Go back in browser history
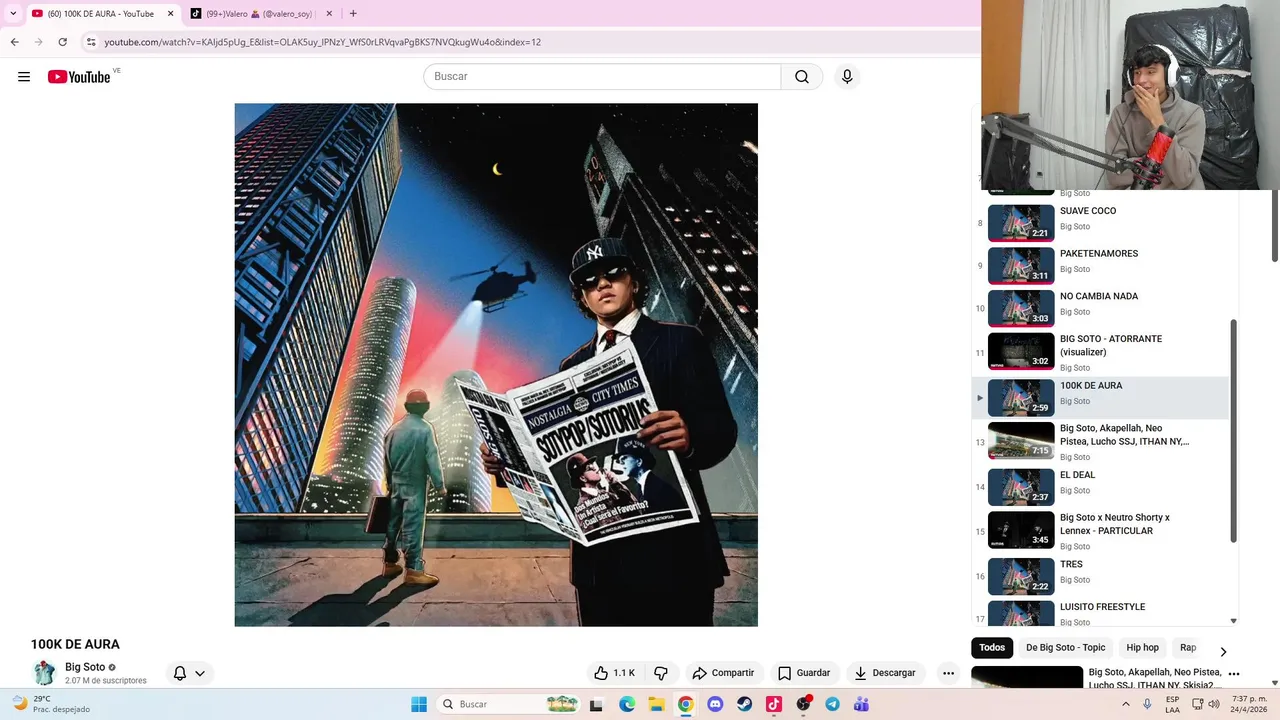1280x720 pixels. 14,42
